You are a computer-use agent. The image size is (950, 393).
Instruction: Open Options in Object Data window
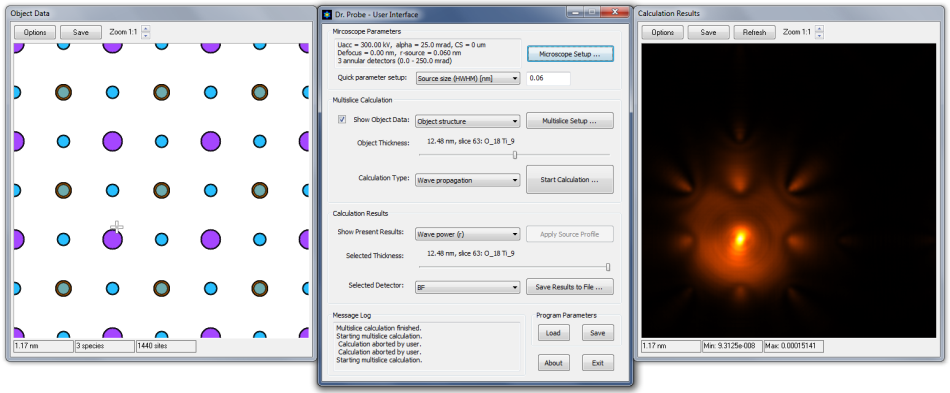tap(35, 33)
